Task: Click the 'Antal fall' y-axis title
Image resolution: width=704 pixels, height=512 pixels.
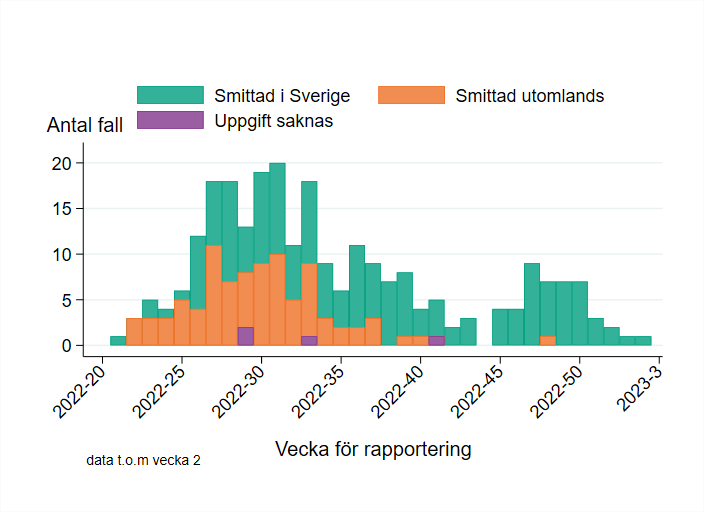Action: [85, 126]
